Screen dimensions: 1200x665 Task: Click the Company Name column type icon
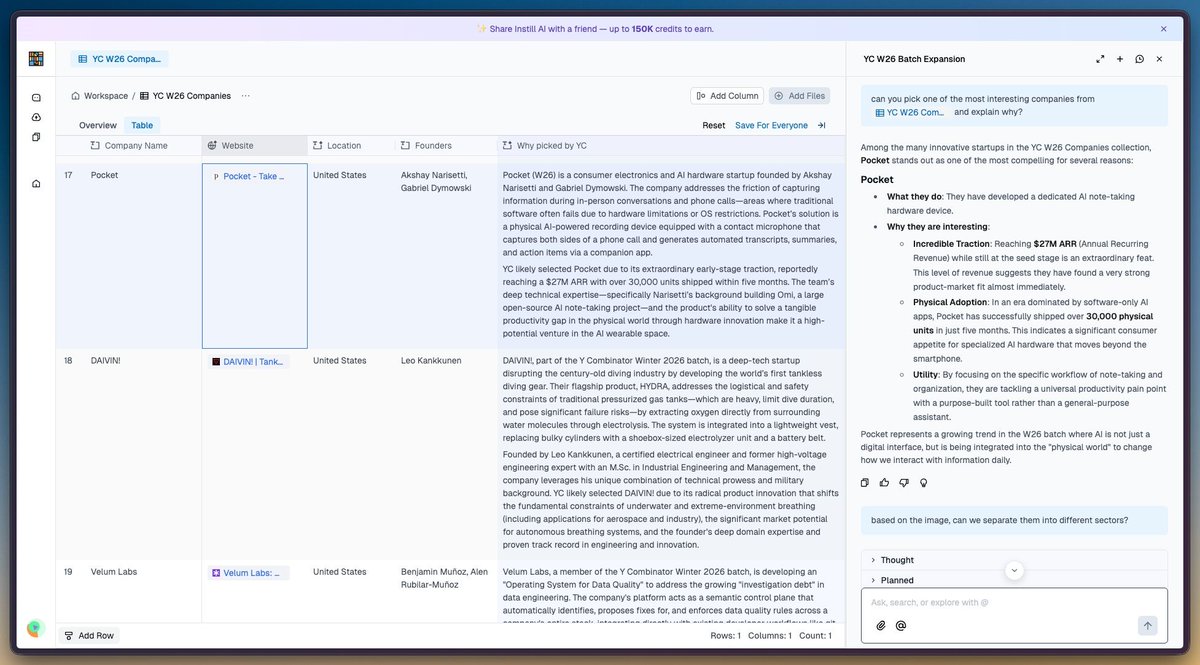tap(95, 146)
